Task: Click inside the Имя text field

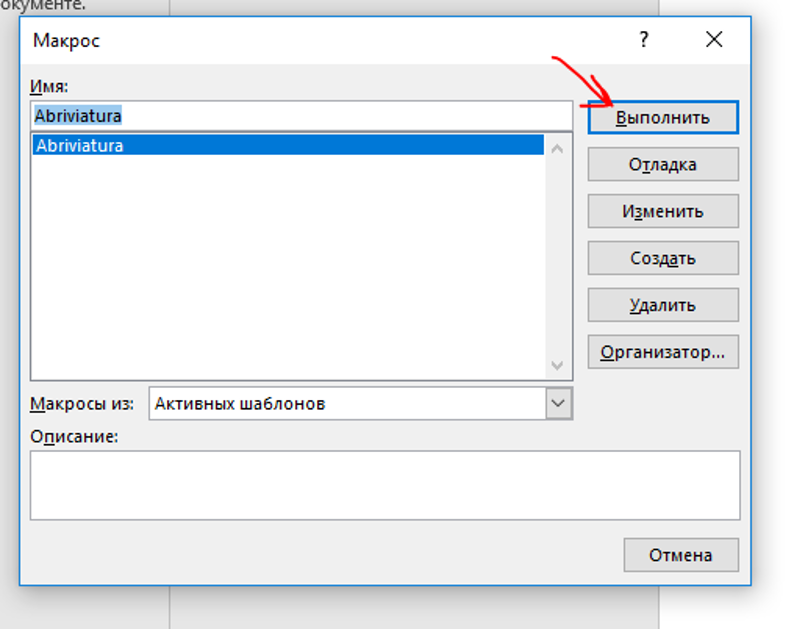Action: tap(301, 116)
